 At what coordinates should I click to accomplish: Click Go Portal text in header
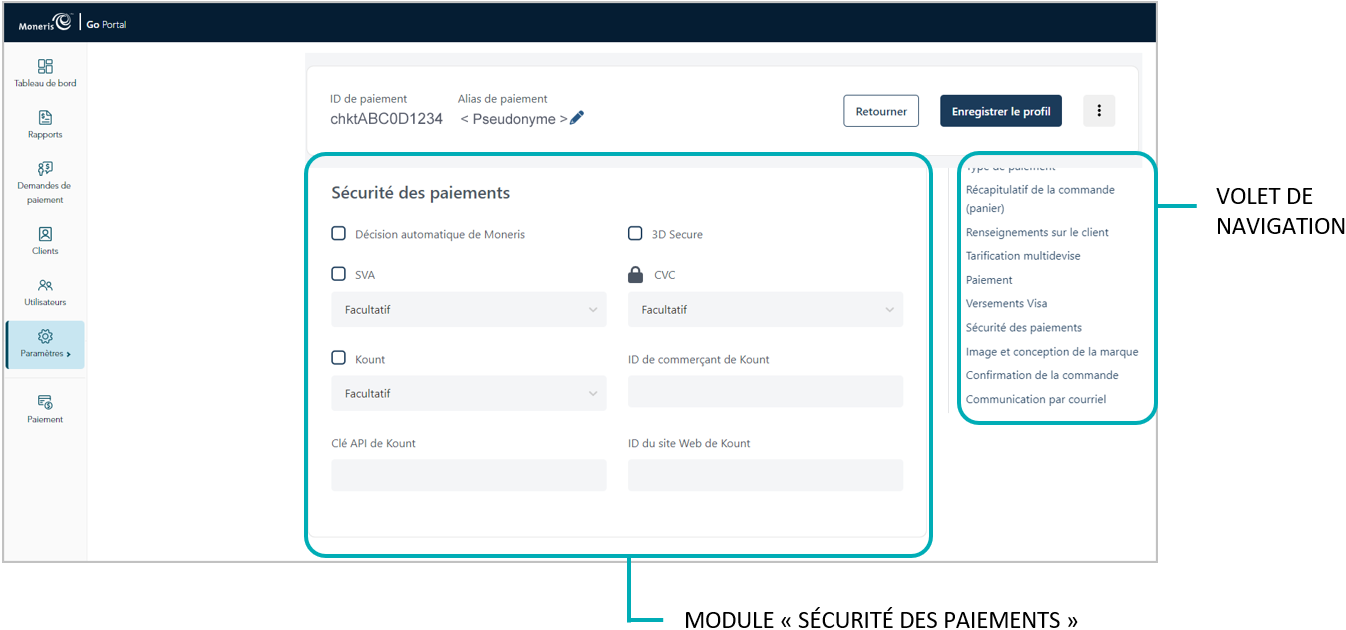(x=106, y=24)
